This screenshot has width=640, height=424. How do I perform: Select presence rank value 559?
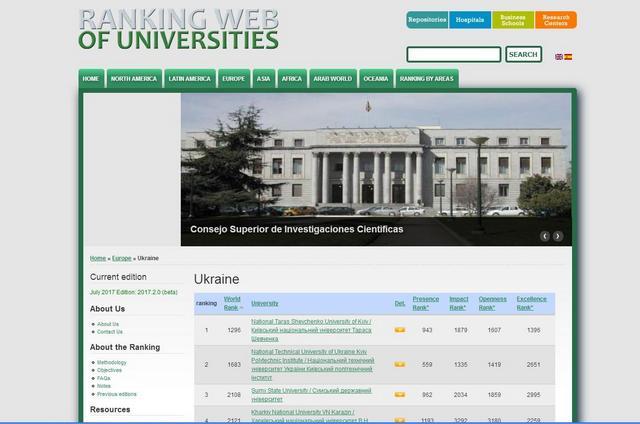coord(427,364)
